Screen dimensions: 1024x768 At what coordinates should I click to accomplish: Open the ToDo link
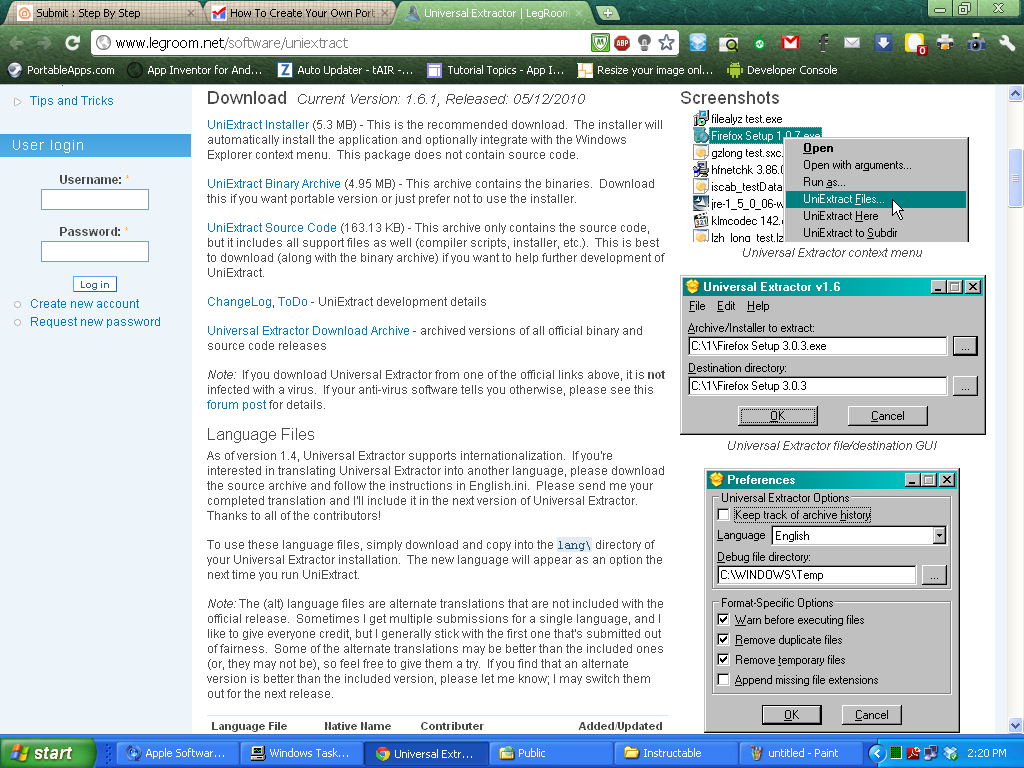tap(293, 302)
